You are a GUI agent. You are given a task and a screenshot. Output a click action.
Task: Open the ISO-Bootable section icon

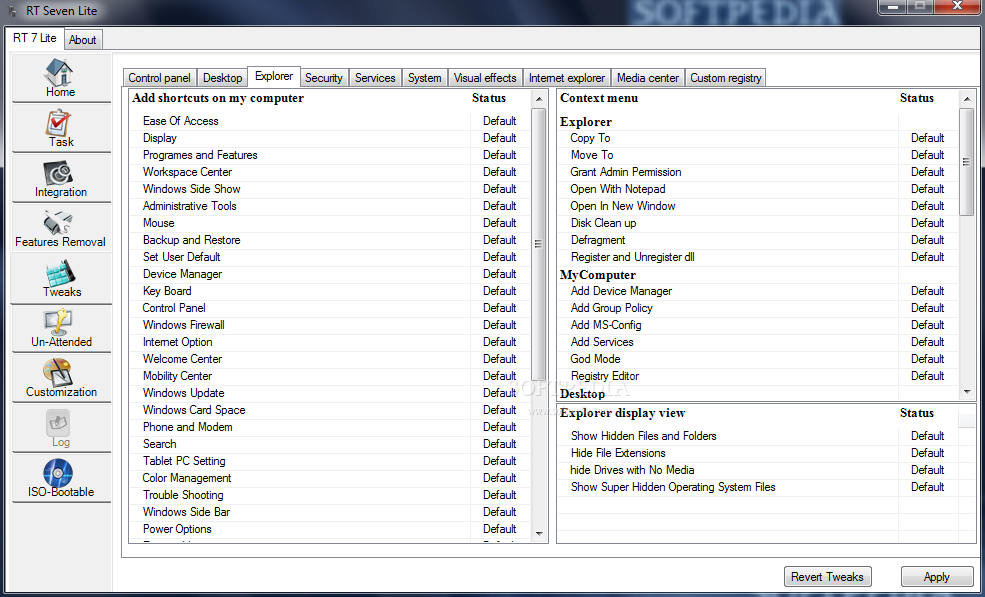coord(61,478)
